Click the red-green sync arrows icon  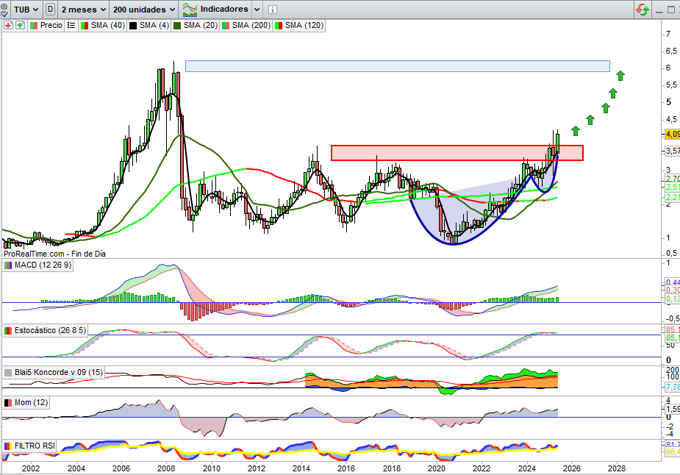(x=642, y=10)
